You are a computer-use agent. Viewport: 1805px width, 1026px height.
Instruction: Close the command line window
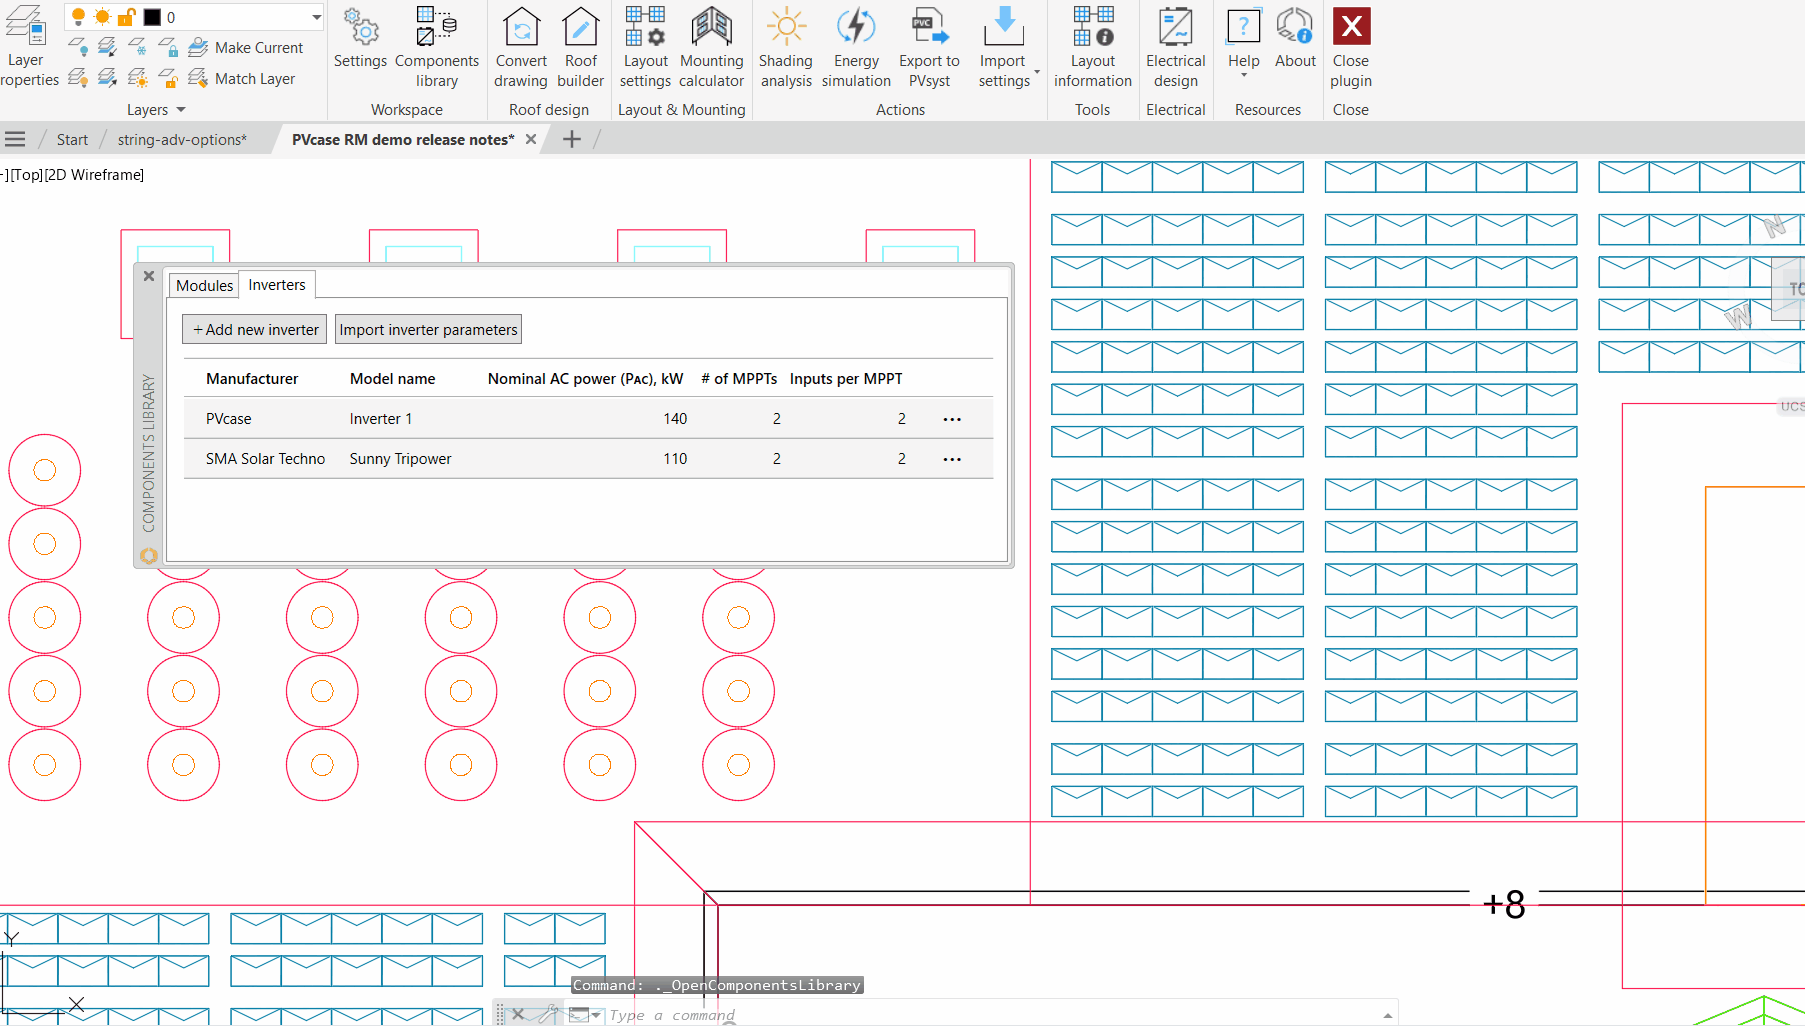pos(518,1014)
